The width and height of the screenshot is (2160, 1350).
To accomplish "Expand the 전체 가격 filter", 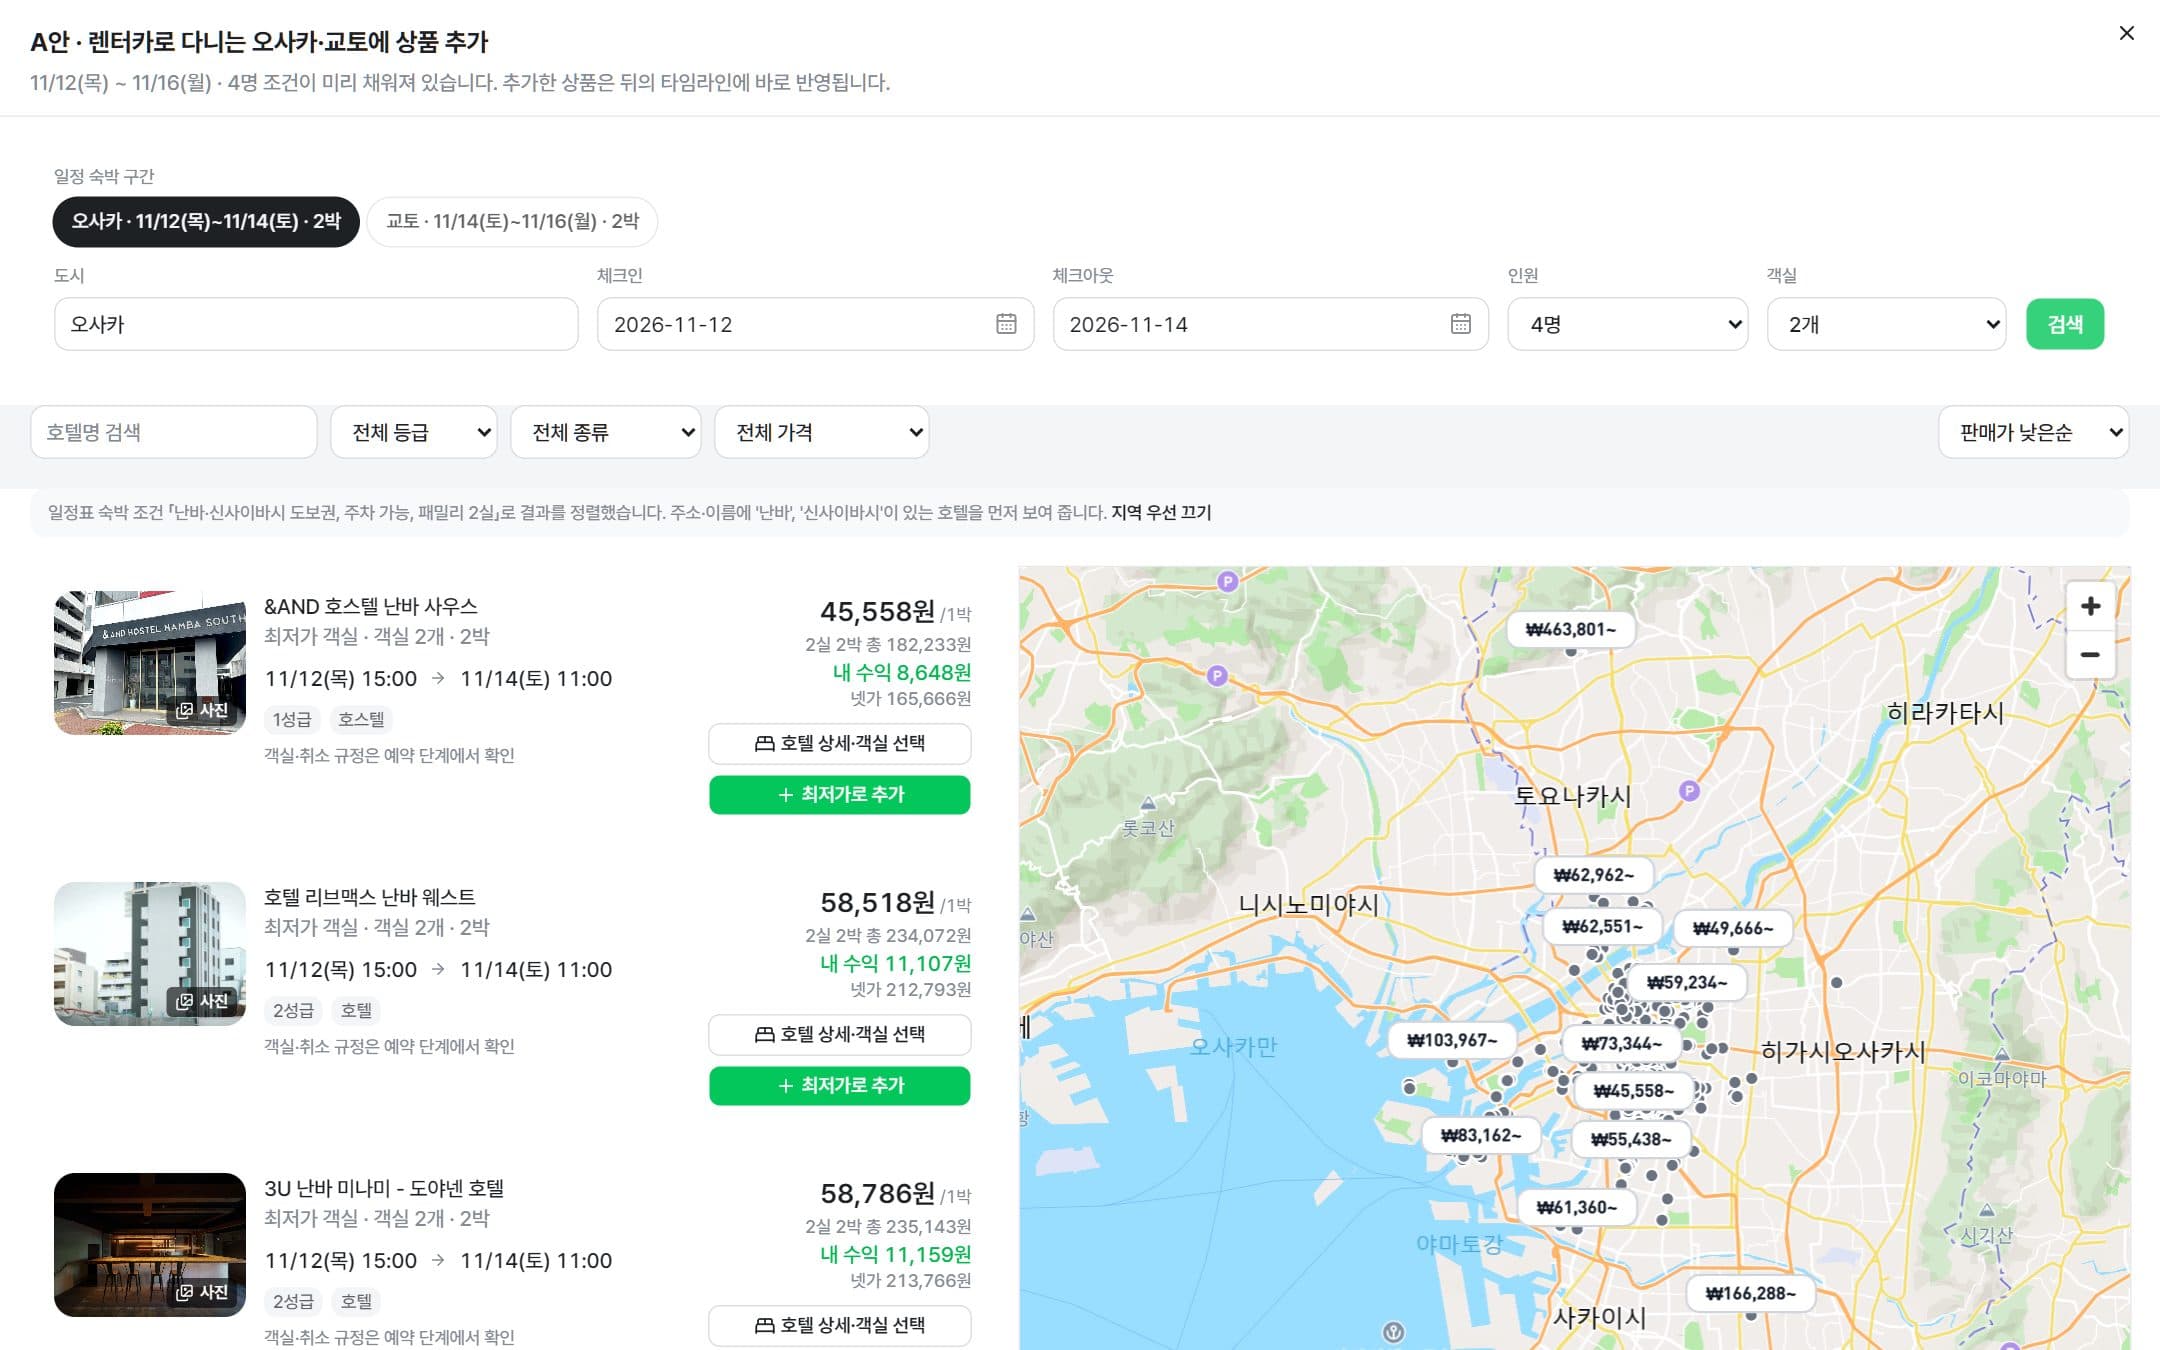I will coord(821,432).
